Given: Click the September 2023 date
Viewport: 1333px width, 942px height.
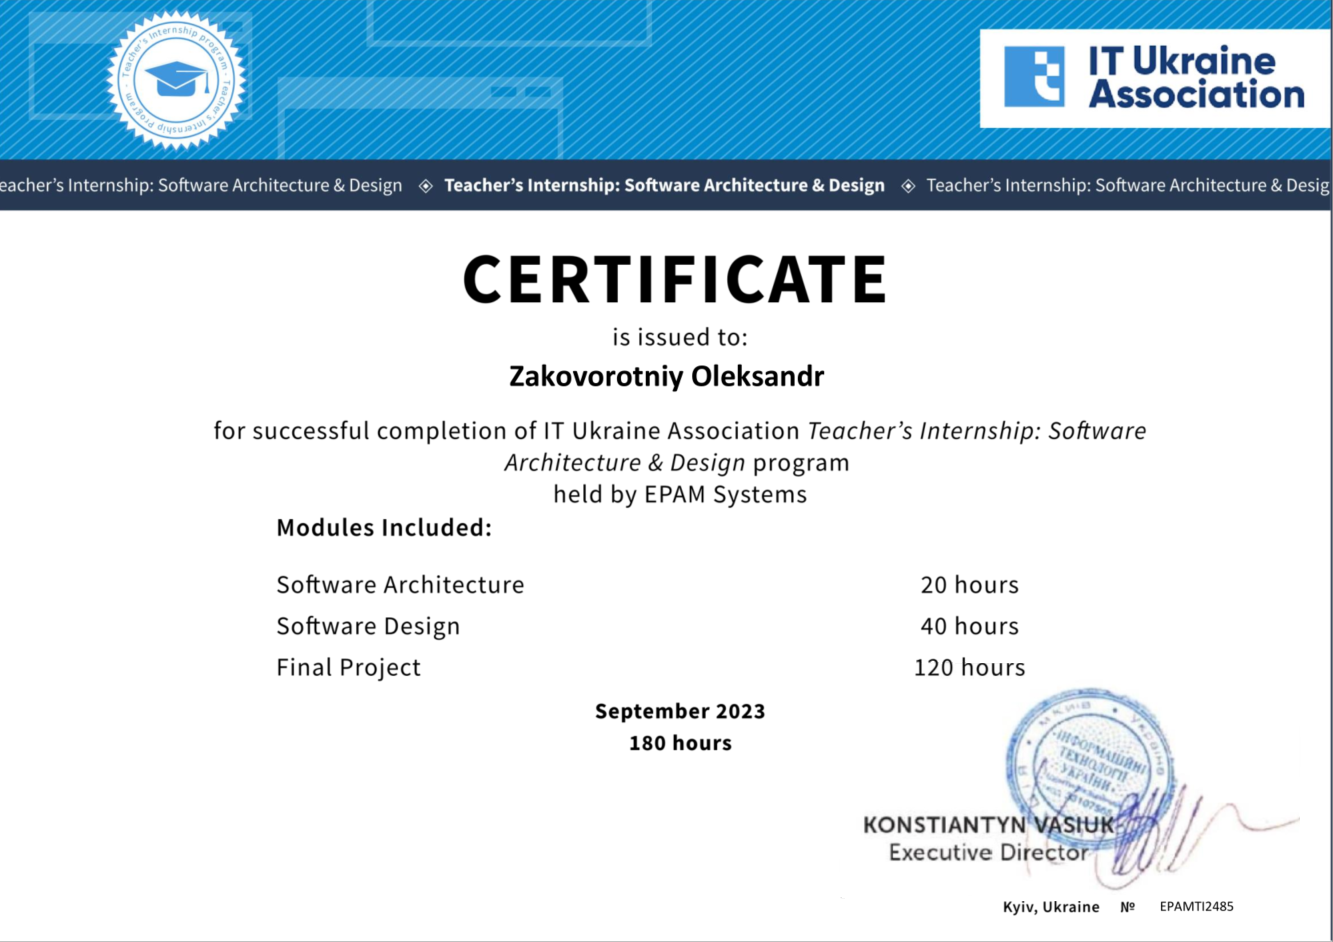Looking at the screenshot, I should click(680, 711).
